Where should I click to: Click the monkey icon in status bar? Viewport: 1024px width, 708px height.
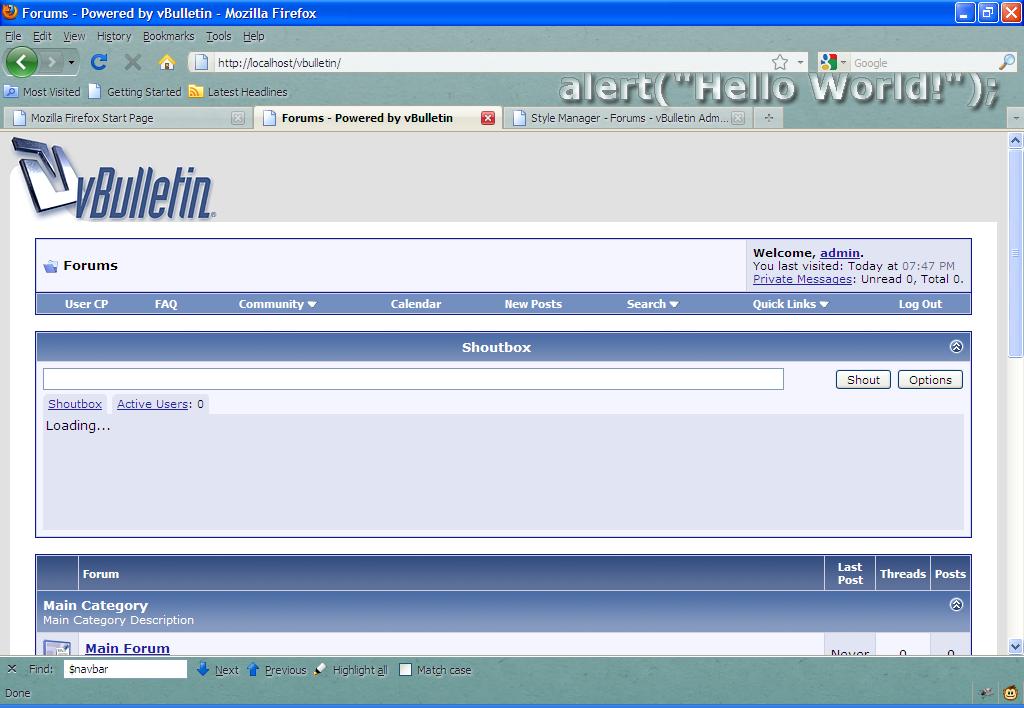(1010, 693)
